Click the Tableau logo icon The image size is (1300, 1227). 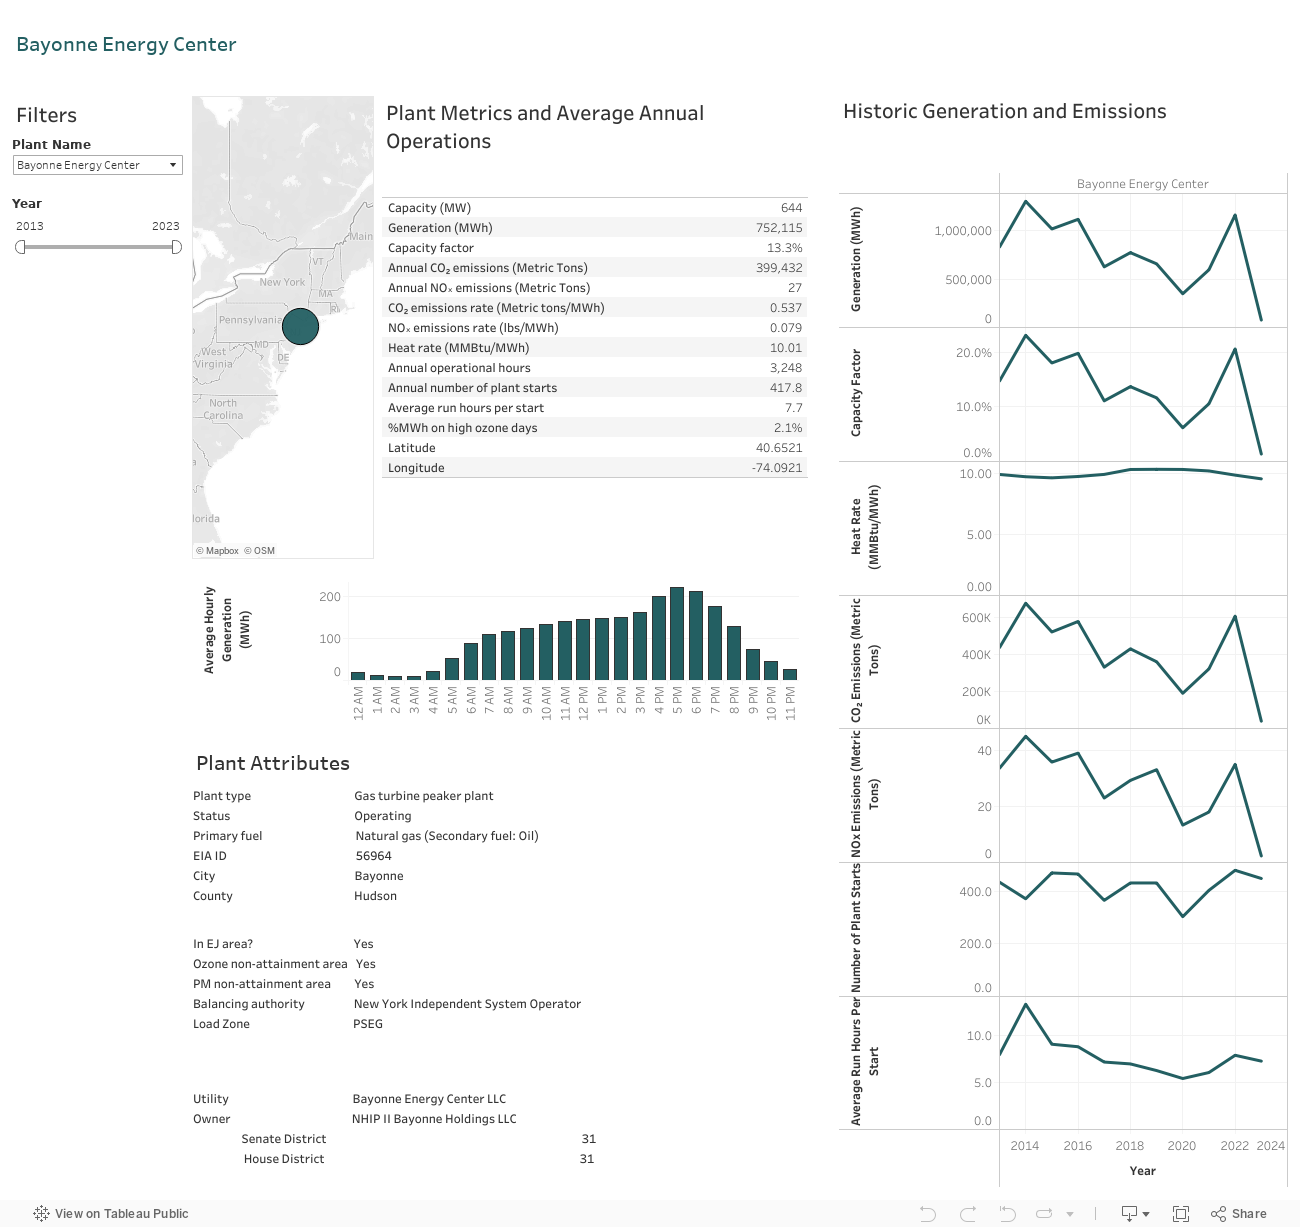pos(41,1214)
